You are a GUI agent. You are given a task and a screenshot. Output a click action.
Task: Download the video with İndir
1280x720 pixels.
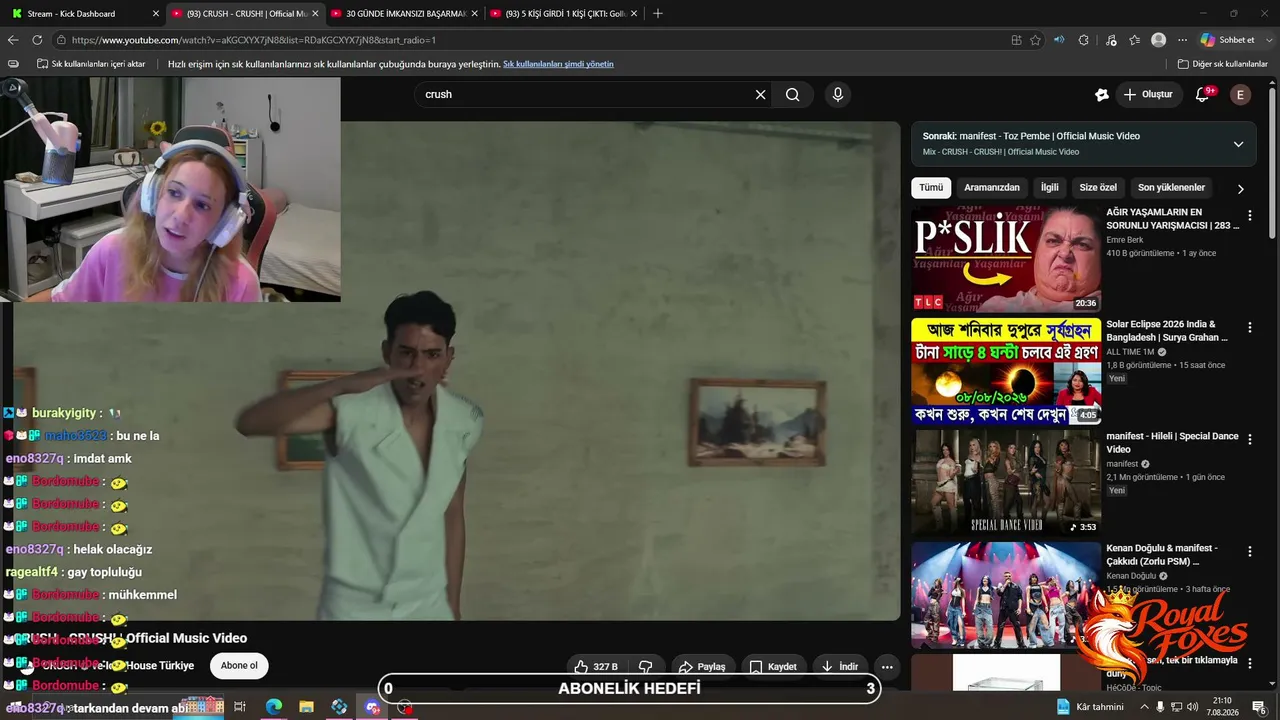coord(840,666)
